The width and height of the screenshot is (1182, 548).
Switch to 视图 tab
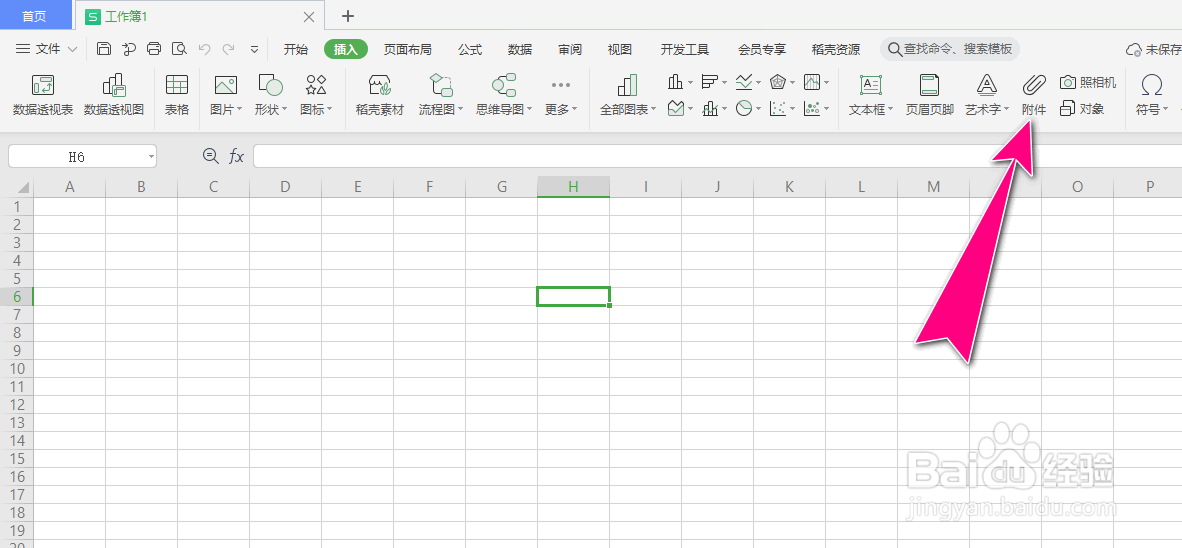(x=620, y=50)
